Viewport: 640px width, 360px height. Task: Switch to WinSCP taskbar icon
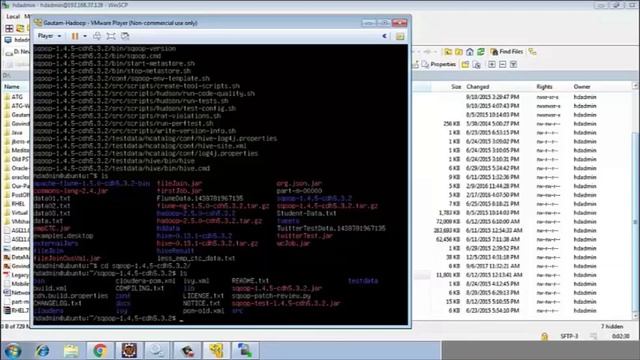pyautogui.click(x=245, y=351)
